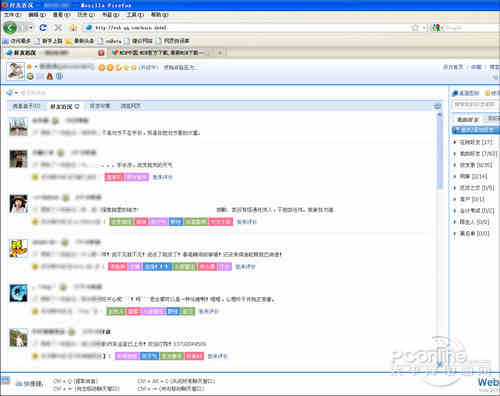This screenshot has width=500, height=396.
Task: Click the grey stop loading X icon
Action: [x=58, y=28]
